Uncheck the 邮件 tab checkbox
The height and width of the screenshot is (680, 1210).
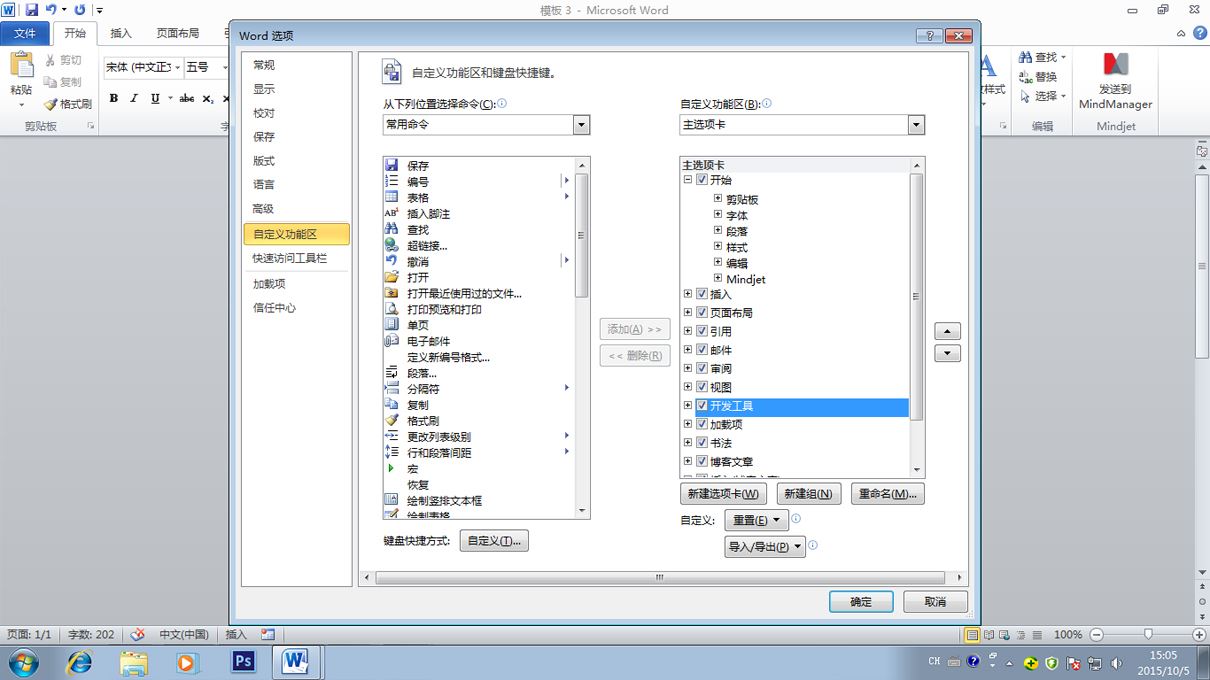click(702, 350)
